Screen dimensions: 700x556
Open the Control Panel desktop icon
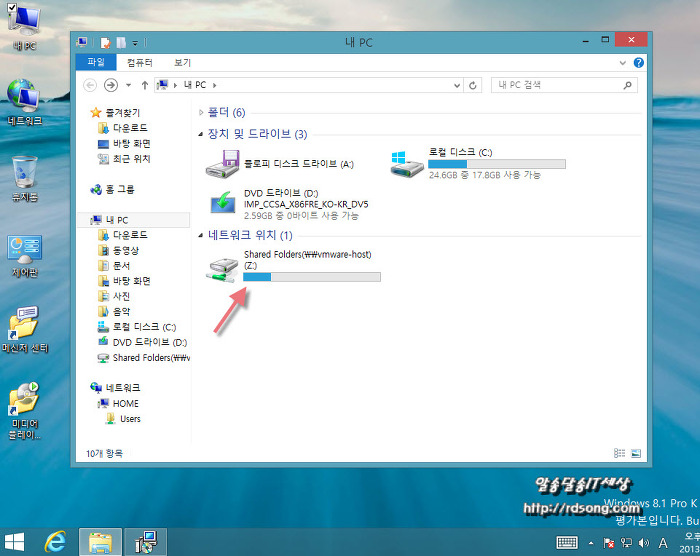(x=23, y=252)
